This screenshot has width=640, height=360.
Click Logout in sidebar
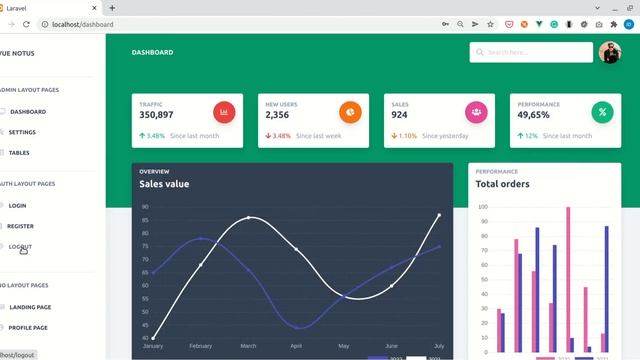point(20,247)
